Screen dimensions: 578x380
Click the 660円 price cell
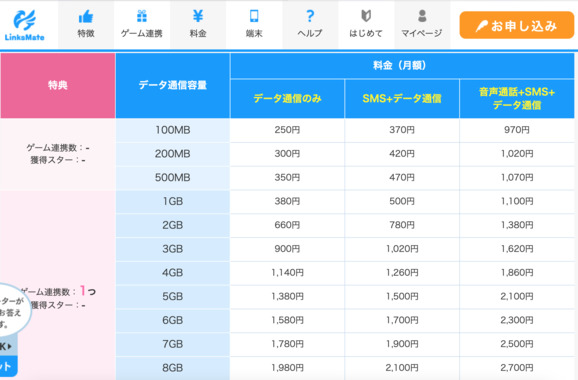(x=288, y=225)
